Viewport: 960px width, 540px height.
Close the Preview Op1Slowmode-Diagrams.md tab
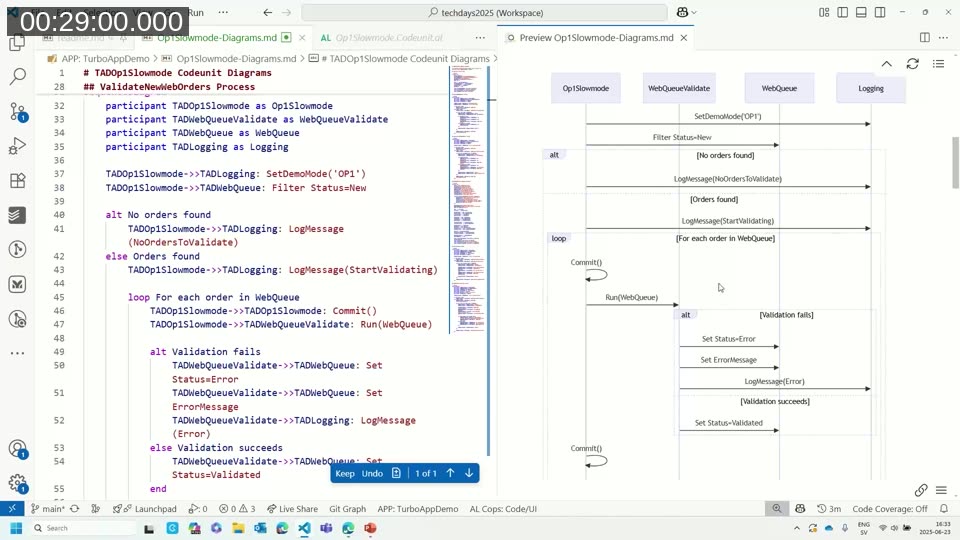tap(684, 37)
